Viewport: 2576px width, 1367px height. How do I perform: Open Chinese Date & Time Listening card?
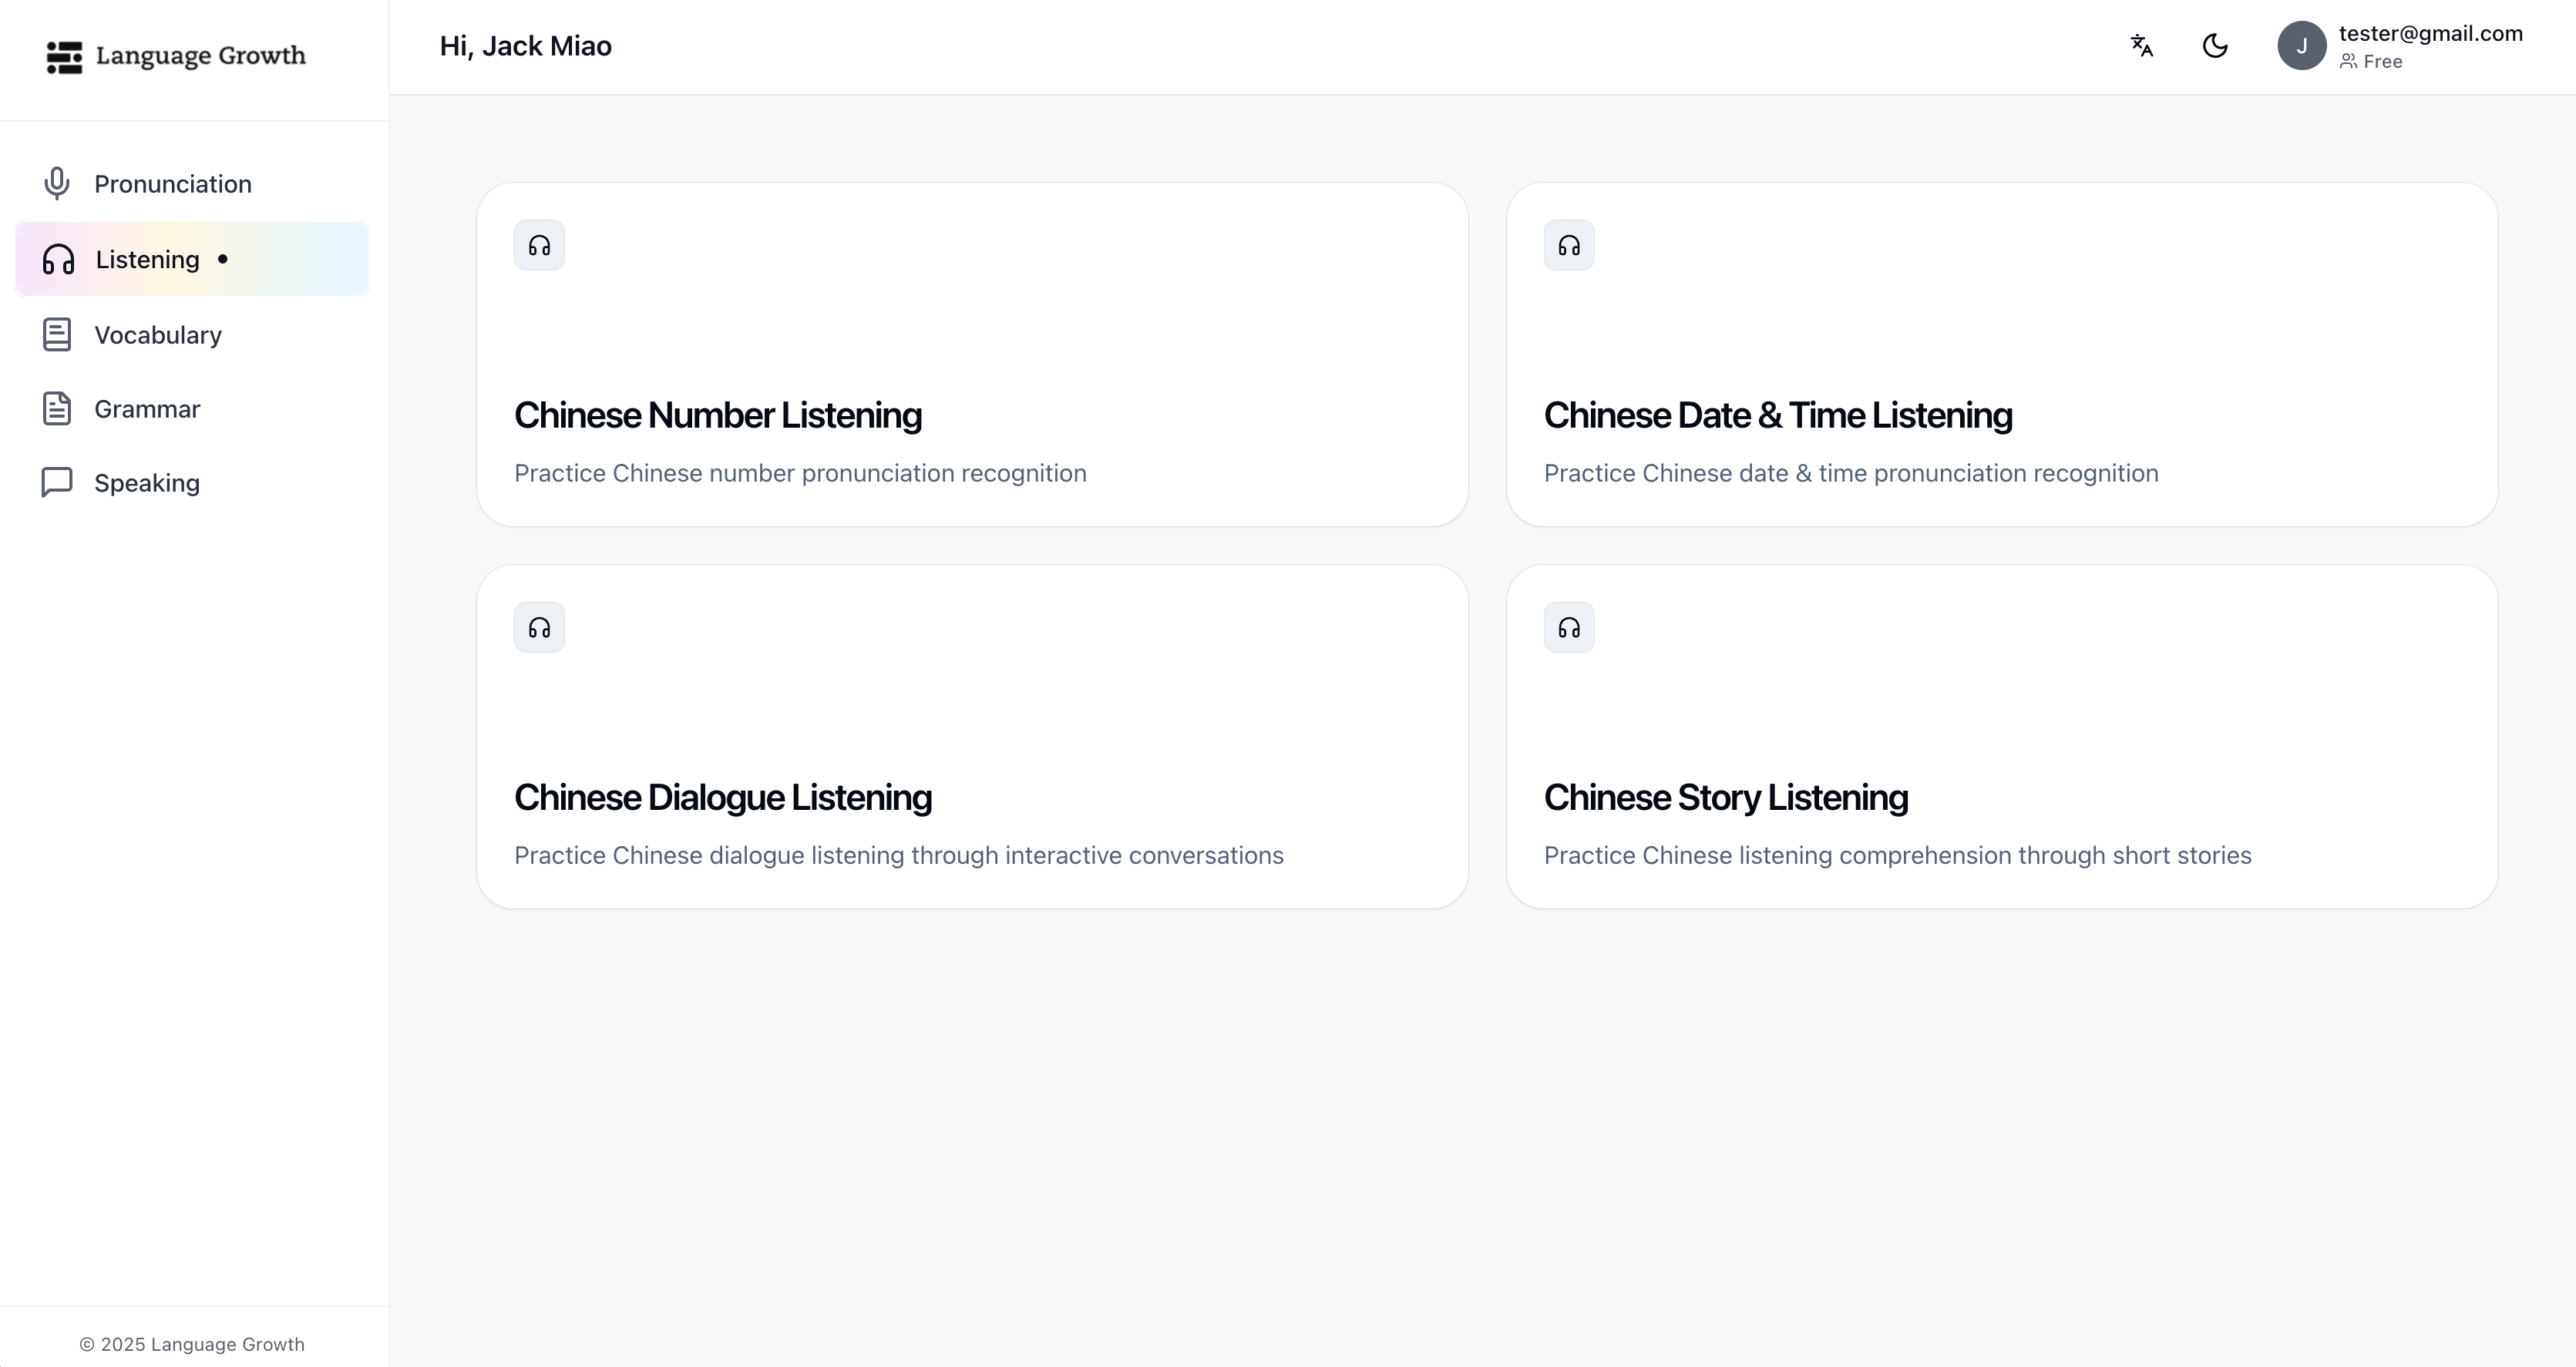[x=1777, y=416]
